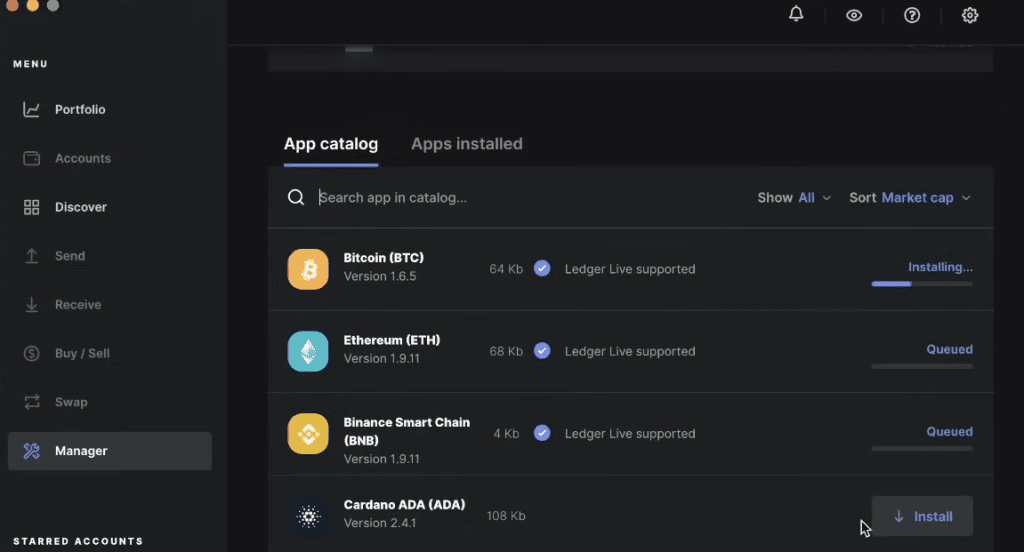The height and width of the screenshot is (552, 1024).
Task: Click the Bitcoin installing progress bar
Action: click(x=921, y=284)
